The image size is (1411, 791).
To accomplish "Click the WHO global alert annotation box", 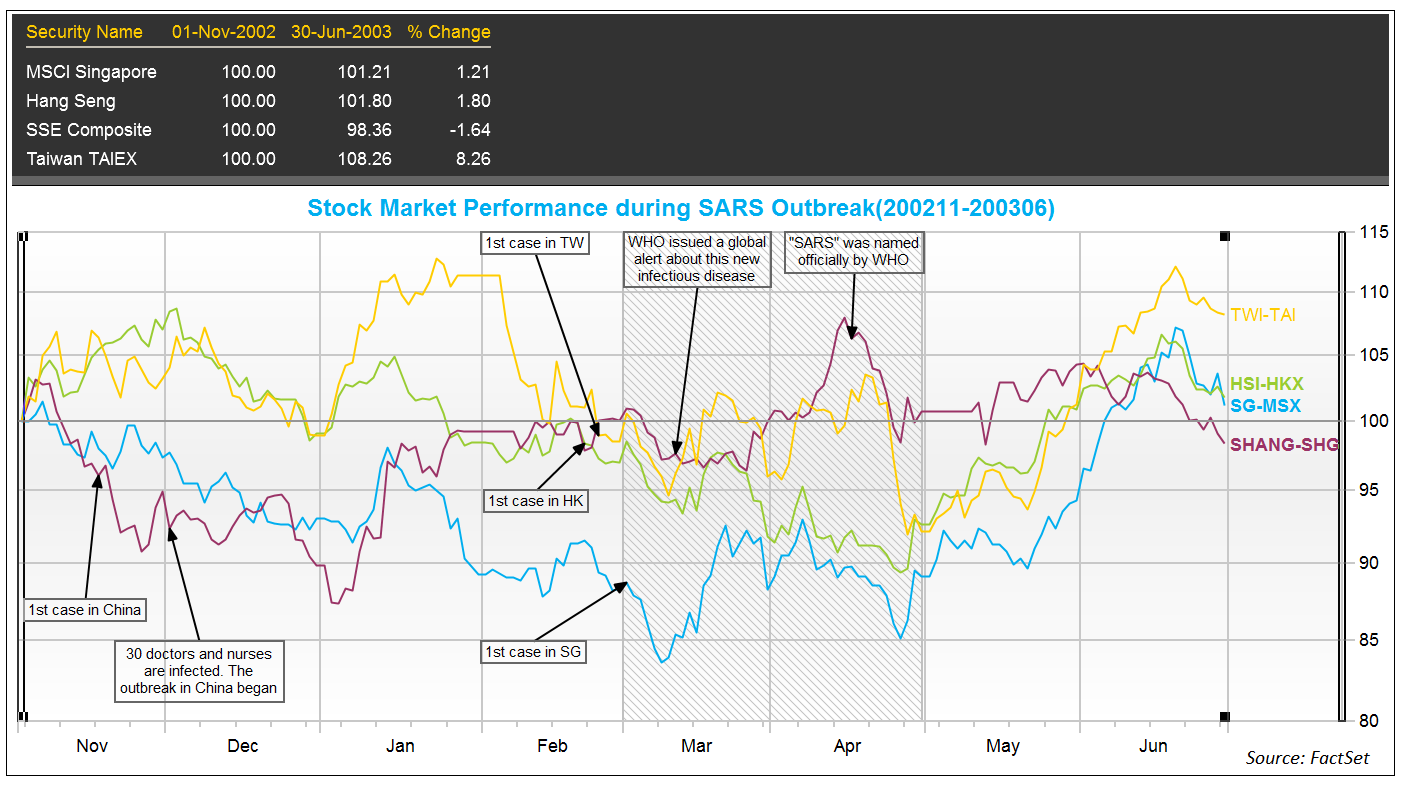I will coord(697,259).
